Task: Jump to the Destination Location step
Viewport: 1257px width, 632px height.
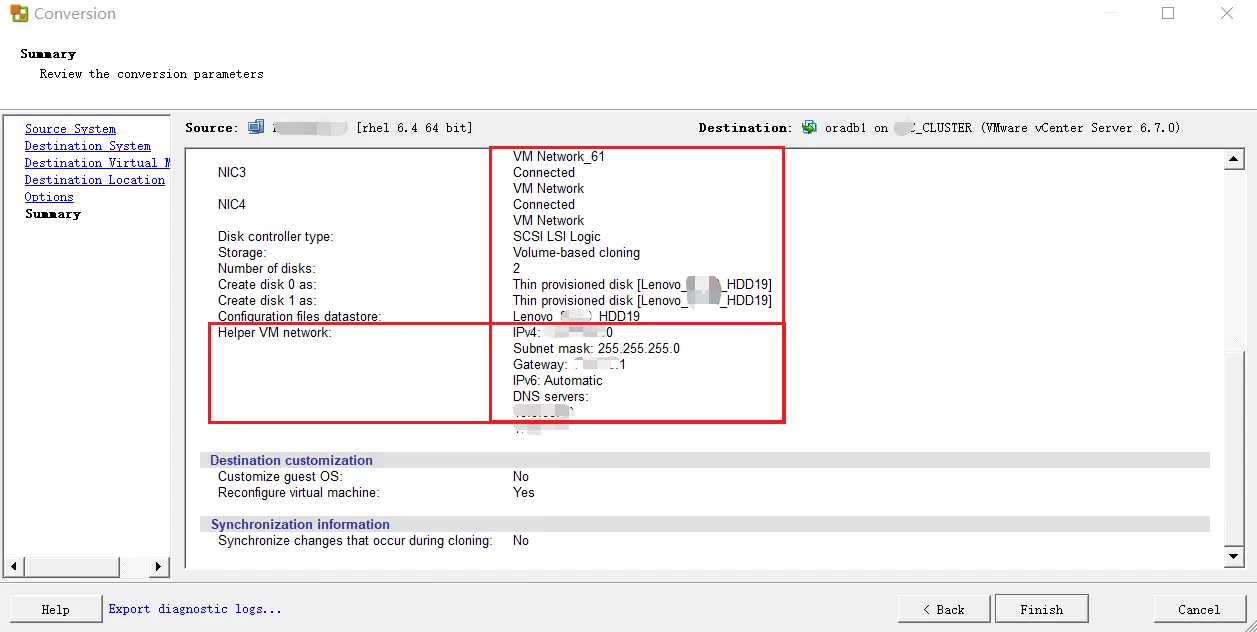Action: tap(95, 180)
